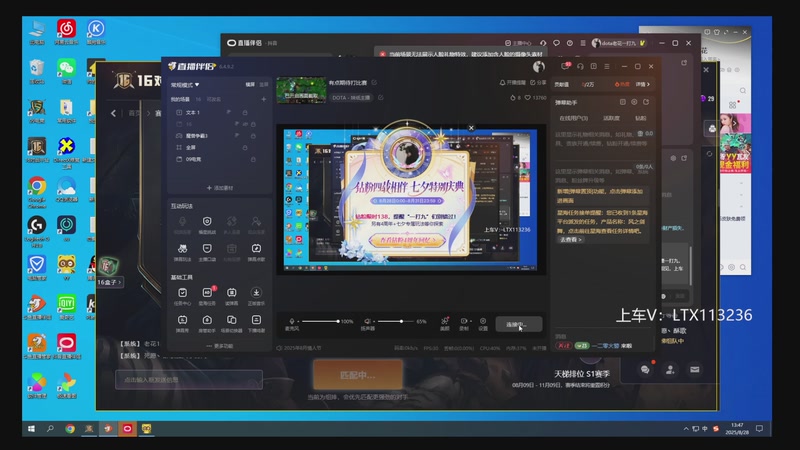800x450 pixels.
Task: Select the 魔兽争霸3 source row
Action: tap(219, 136)
